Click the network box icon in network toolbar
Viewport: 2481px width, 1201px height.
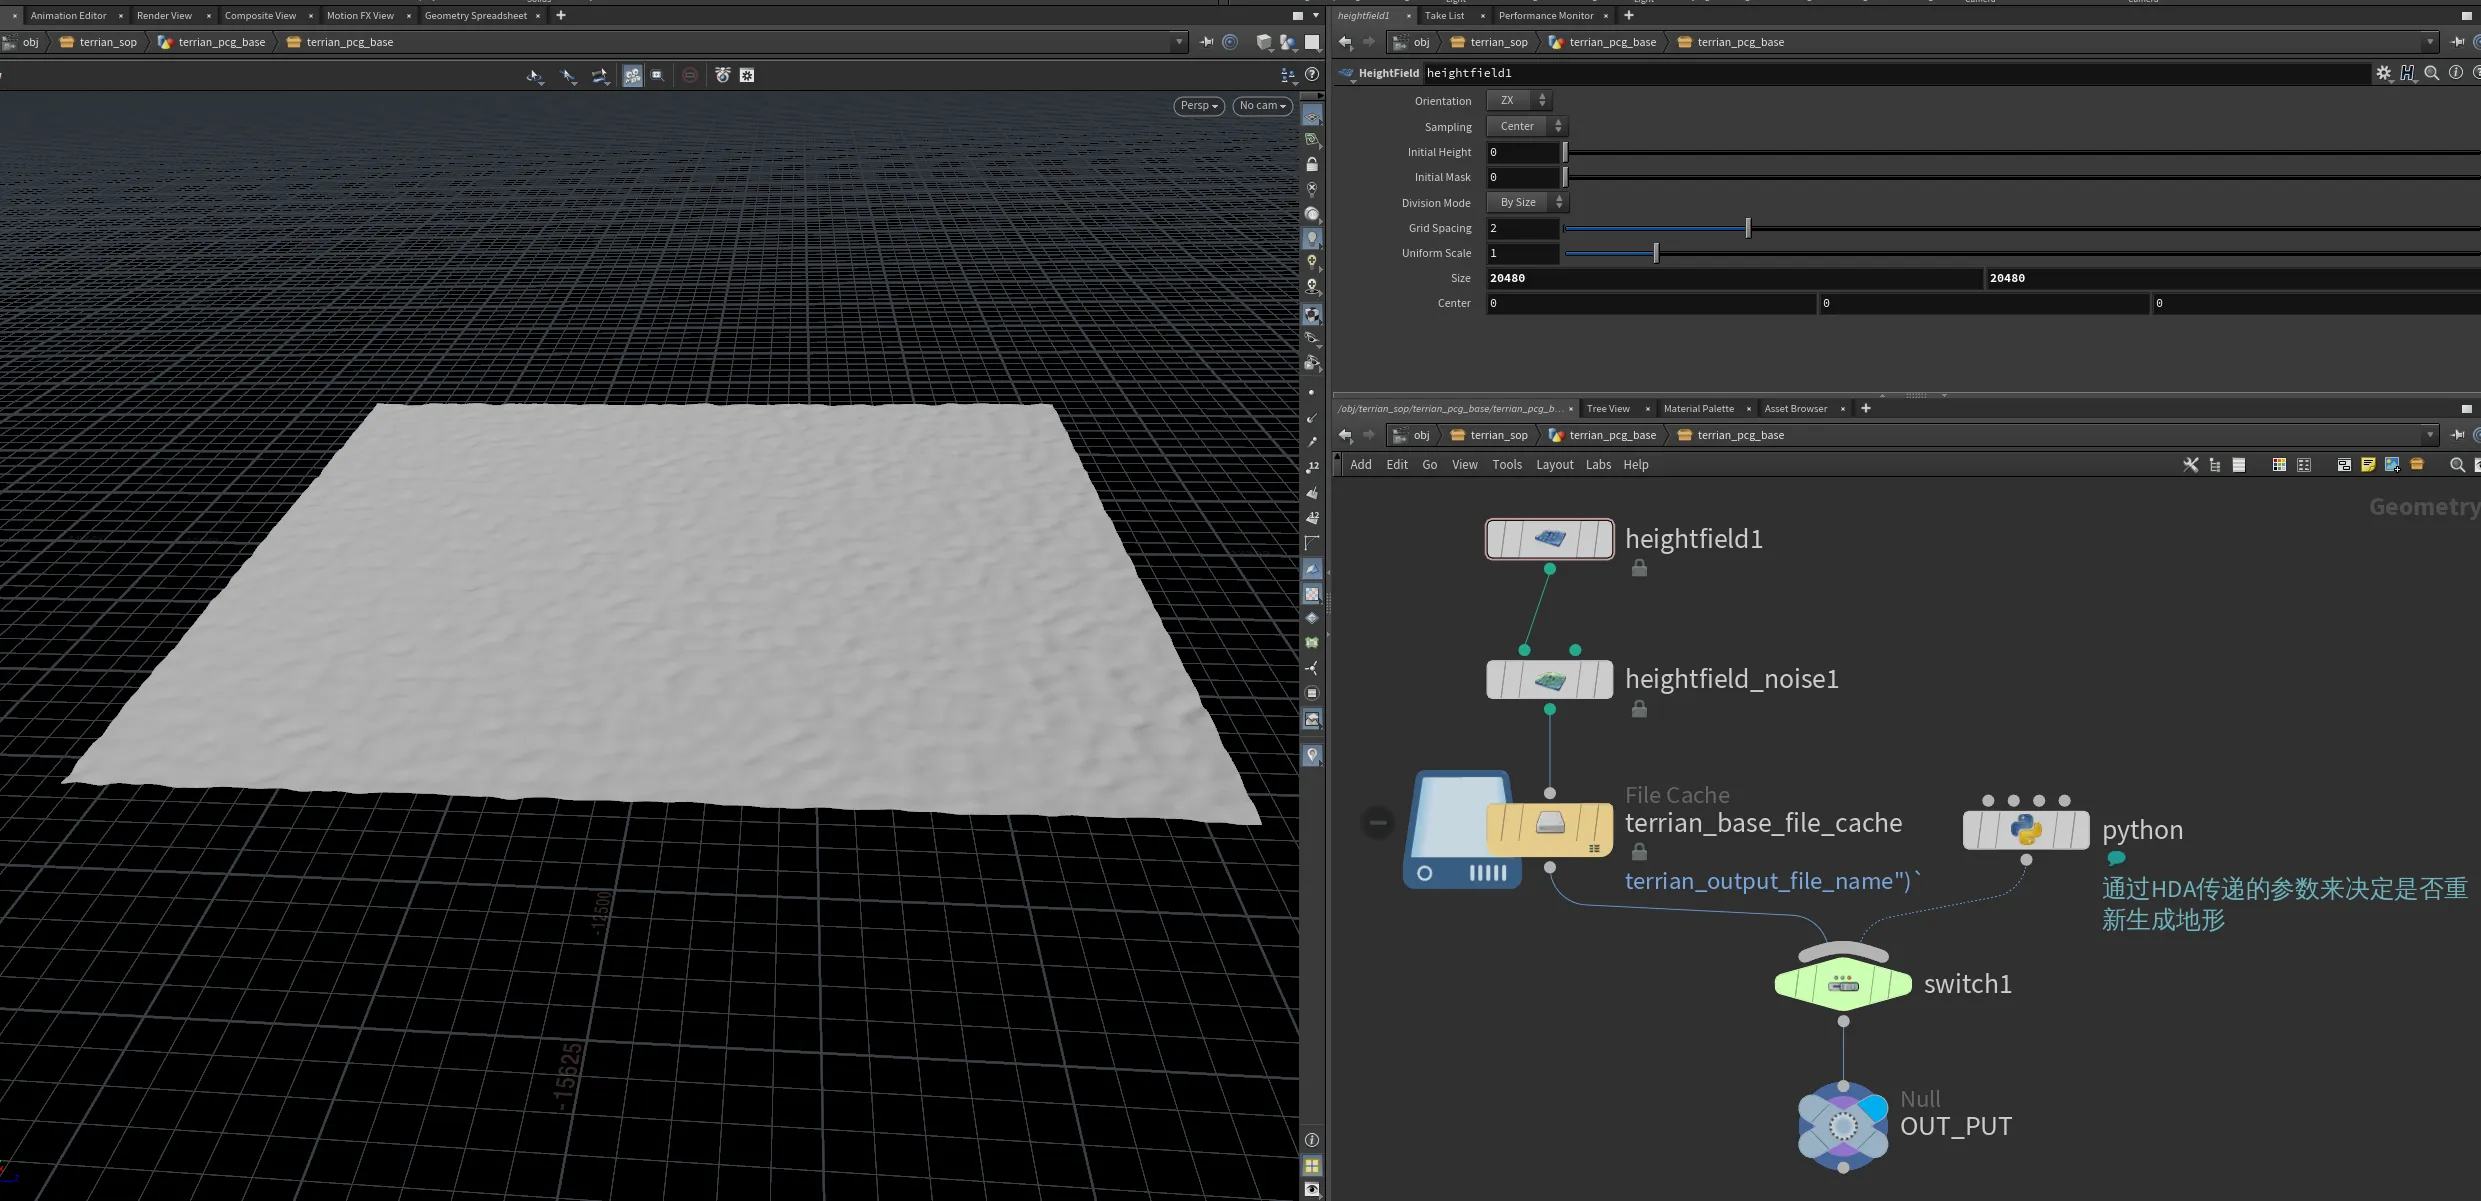point(2344,465)
